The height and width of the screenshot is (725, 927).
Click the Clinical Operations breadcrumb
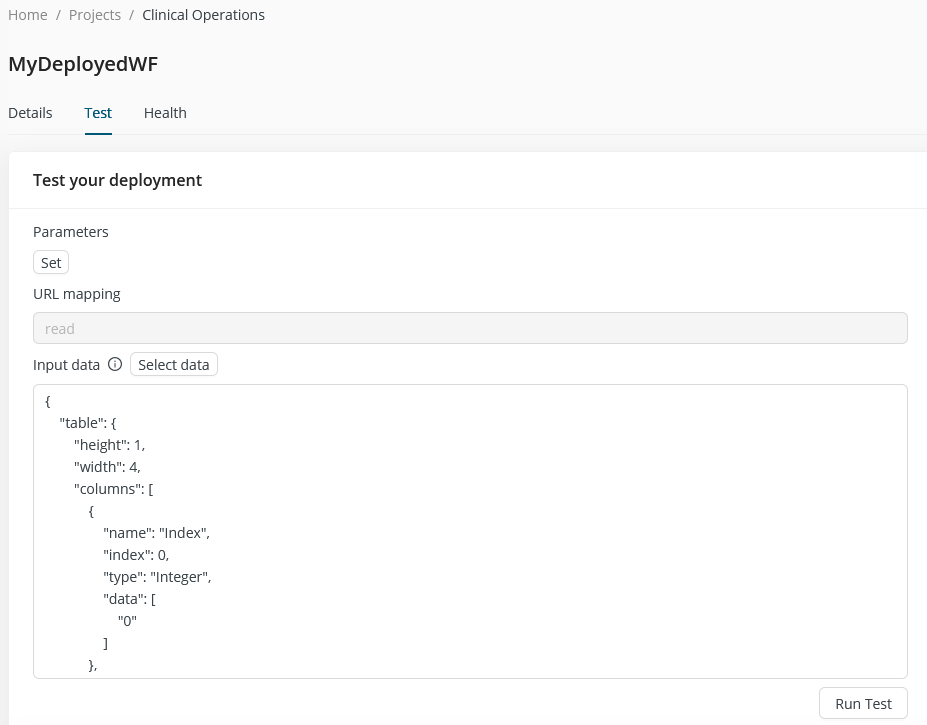pyautogui.click(x=204, y=15)
